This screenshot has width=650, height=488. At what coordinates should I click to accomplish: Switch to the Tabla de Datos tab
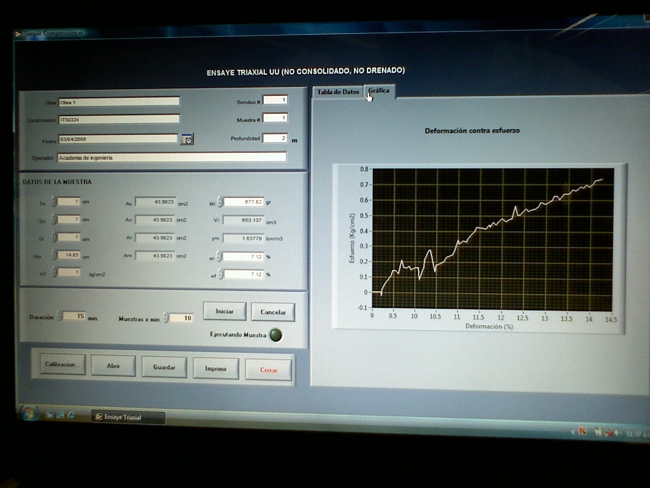point(337,92)
